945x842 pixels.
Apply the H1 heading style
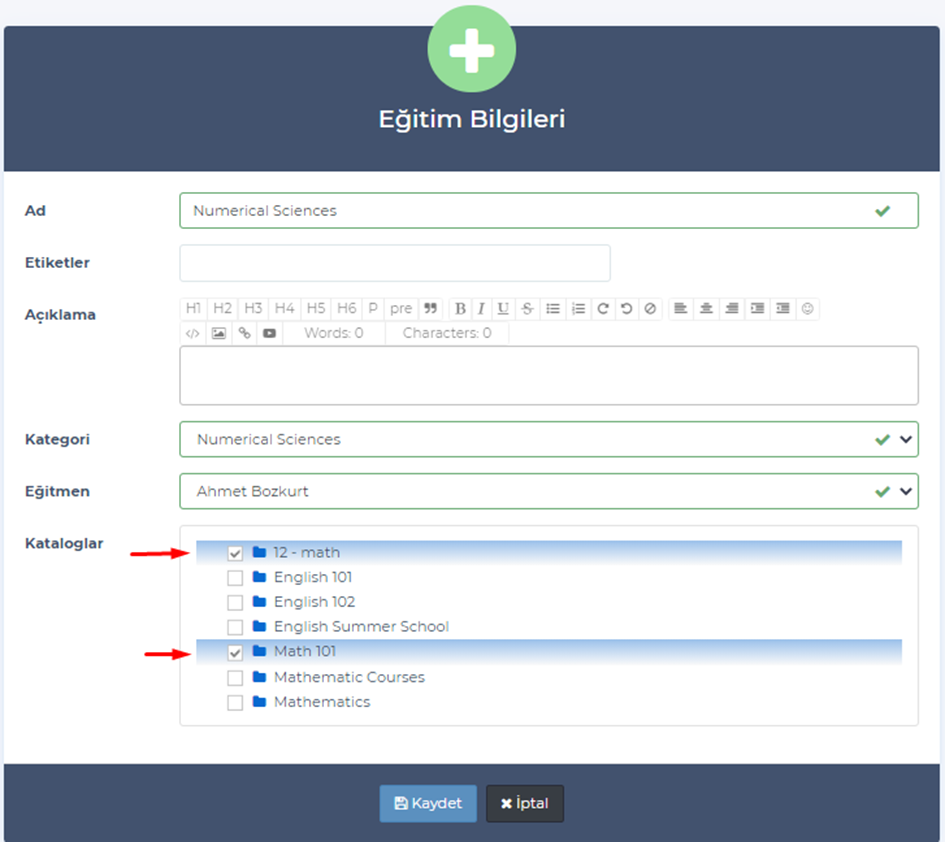tap(193, 309)
